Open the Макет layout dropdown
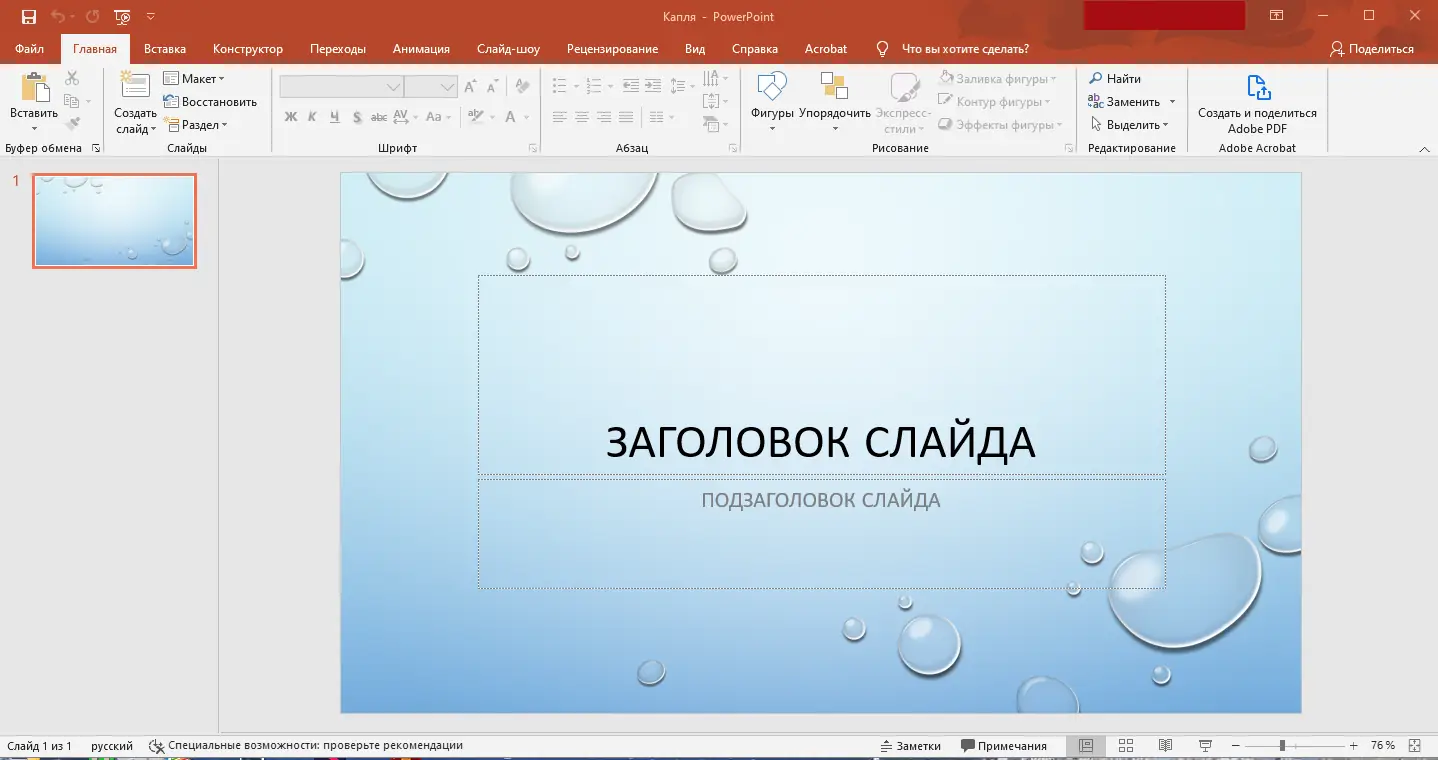The image size is (1438, 760). tap(194, 79)
